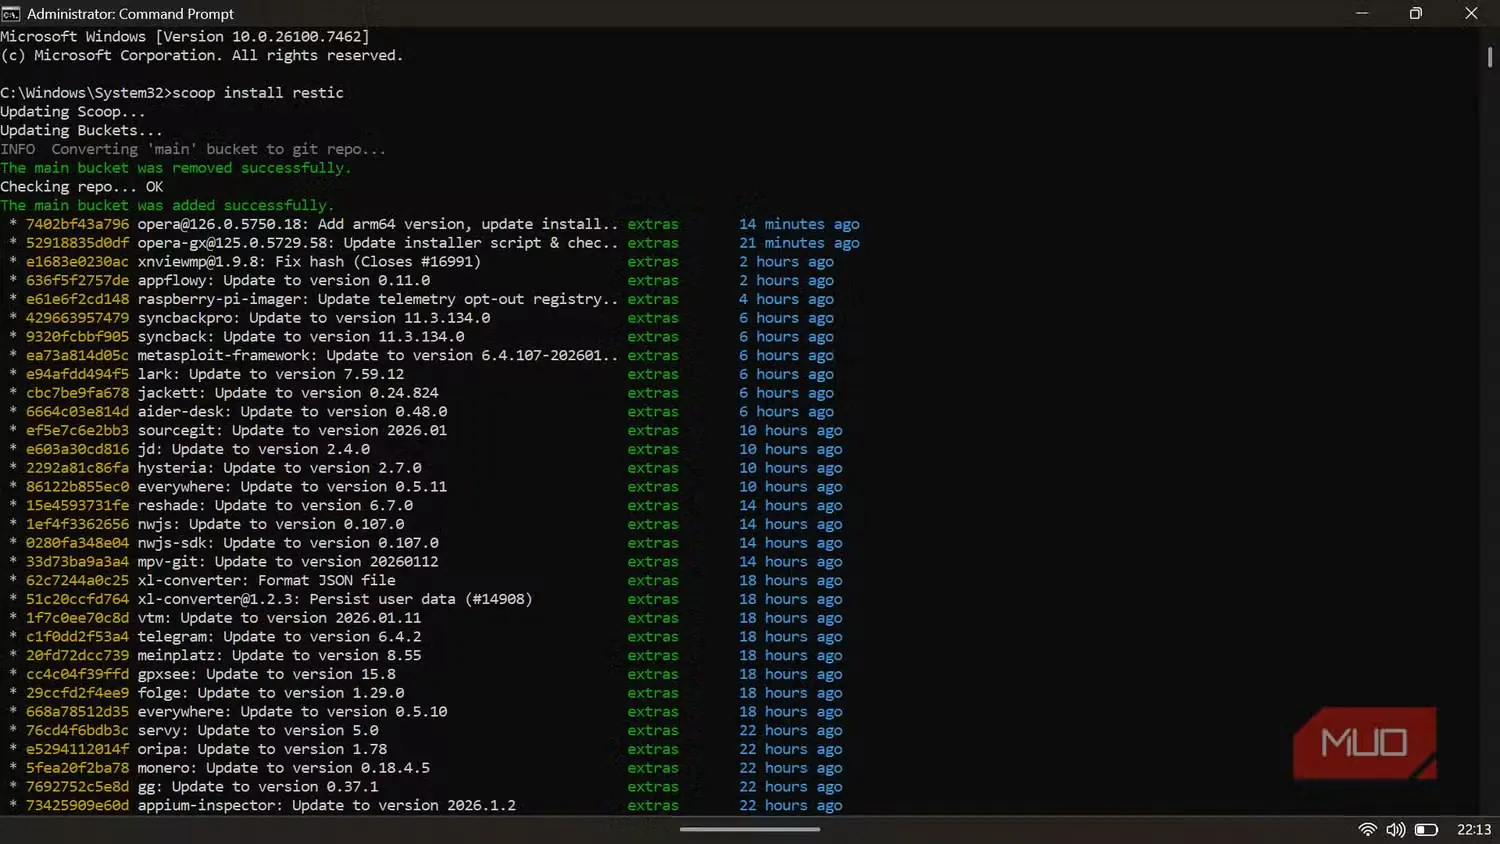Click the xnviewmp@1.9.8 Fix hash commit message
Viewport: 1500px width, 844px height.
click(309, 262)
